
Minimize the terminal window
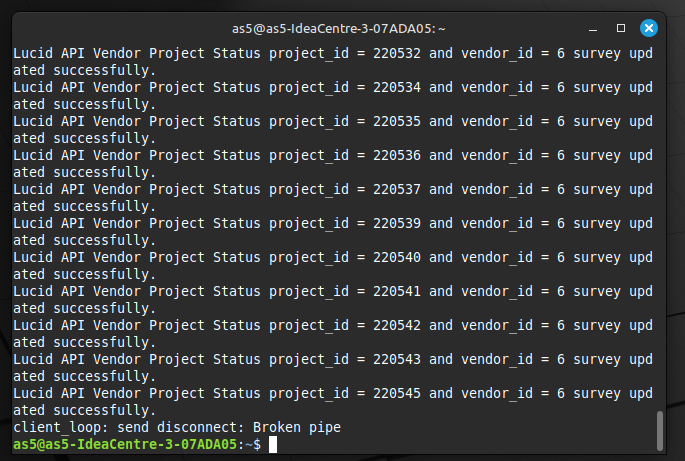593,30
